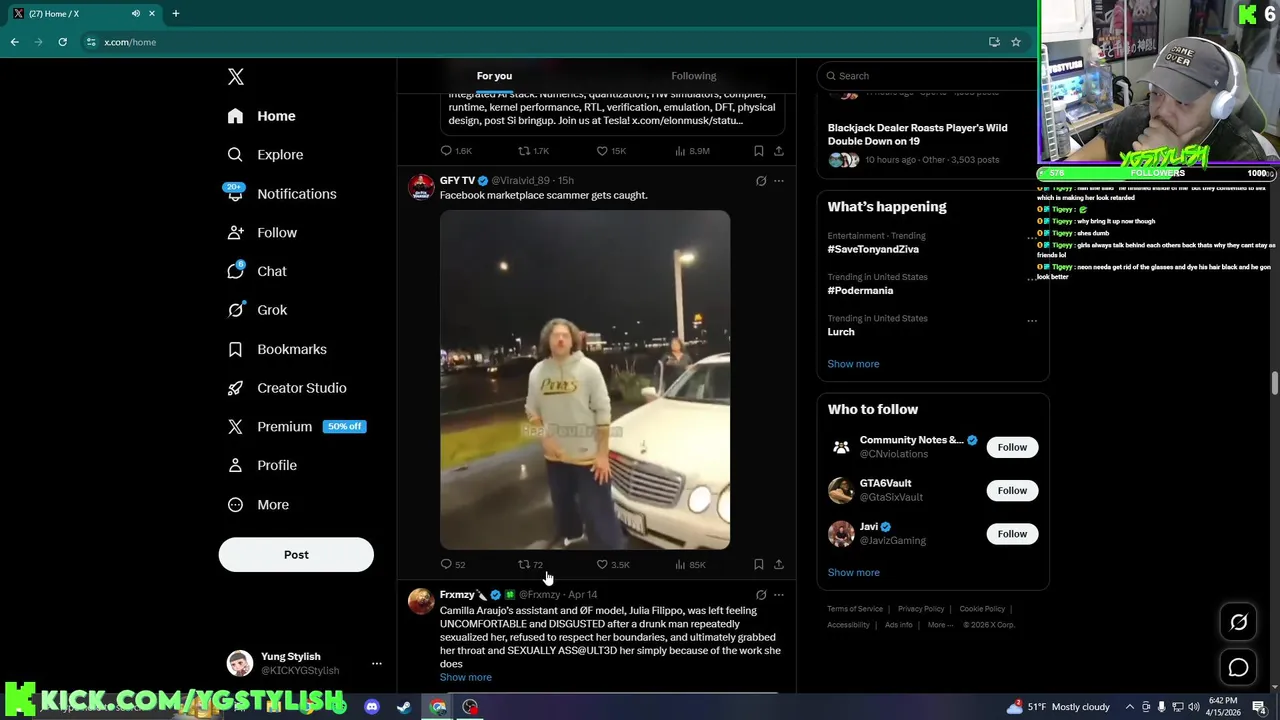This screenshot has width=1280, height=720.
Task: View analytics of GFY TV post
Action: (690, 565)
